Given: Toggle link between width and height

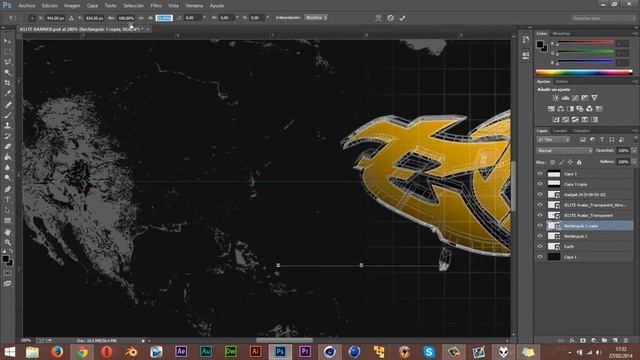Looking at the screenshot, I should [141, 18].
